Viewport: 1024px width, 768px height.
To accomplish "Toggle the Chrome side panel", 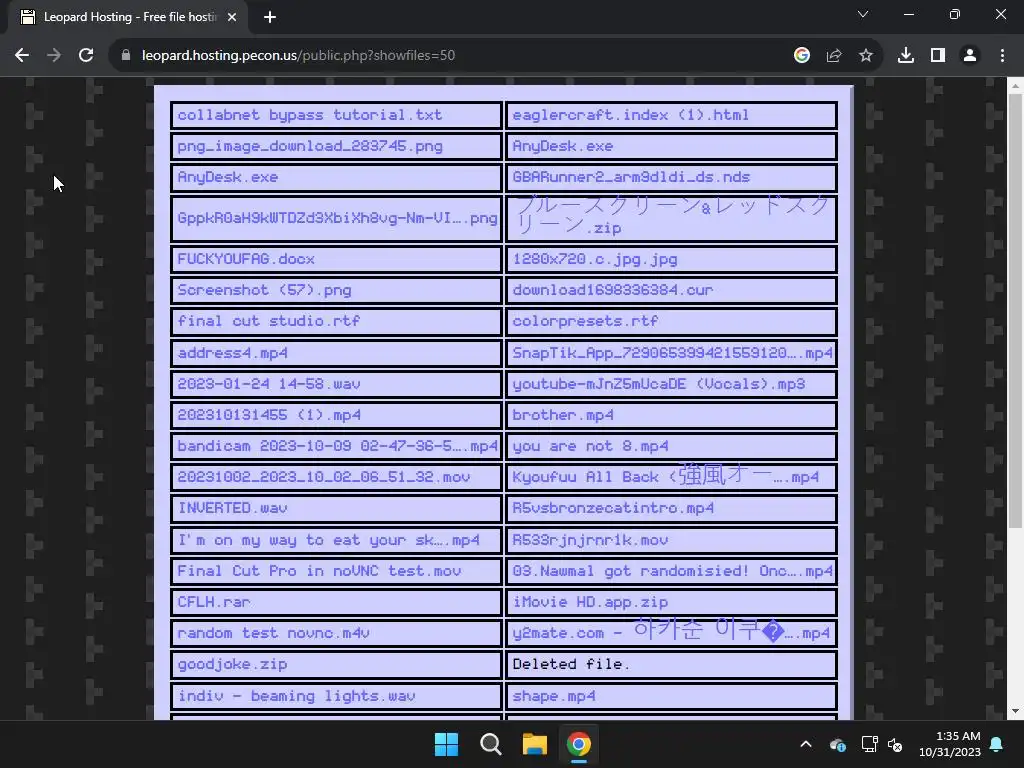I will click(938, 56).
